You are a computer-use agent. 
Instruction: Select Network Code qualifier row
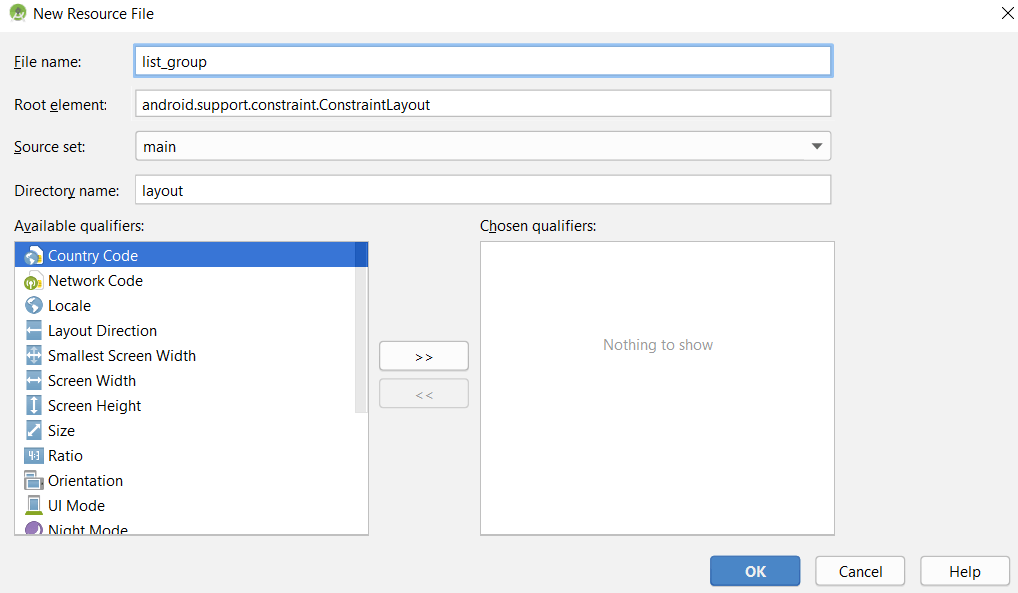[x=185, y=281]
